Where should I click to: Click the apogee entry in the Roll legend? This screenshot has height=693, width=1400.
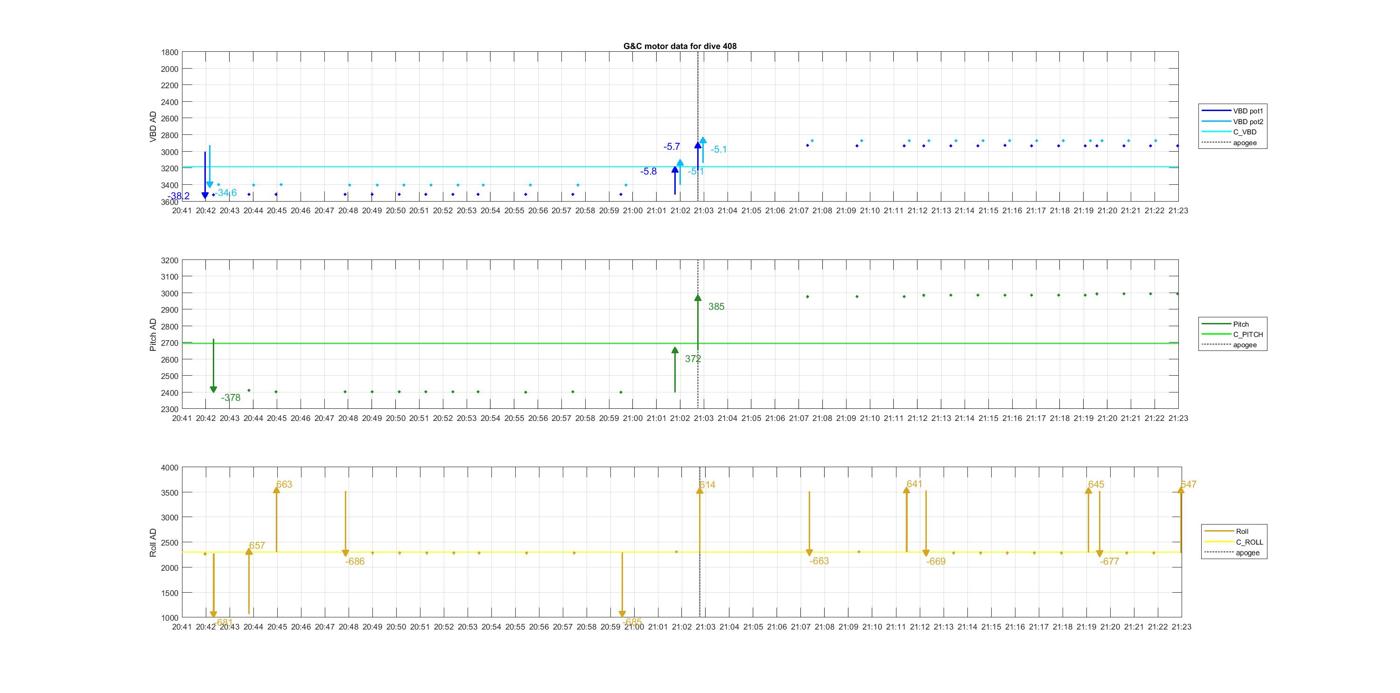pyautogui.click(x=1232, y=552)
